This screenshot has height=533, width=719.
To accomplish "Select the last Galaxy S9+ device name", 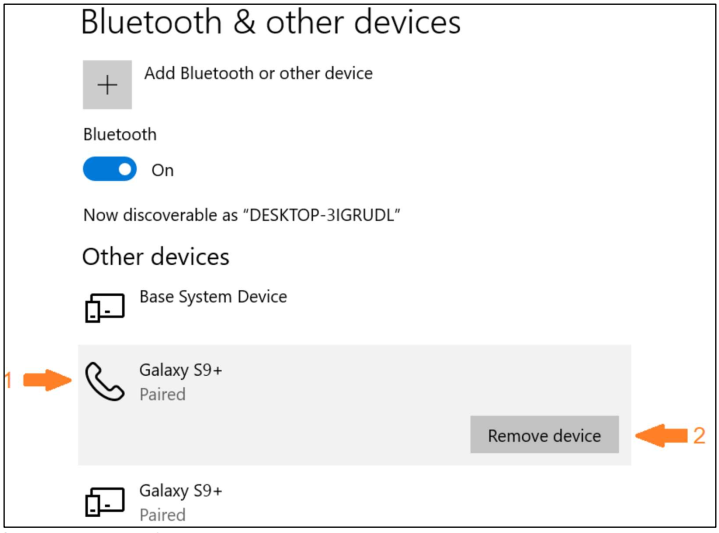I will [x=181, y=491].
